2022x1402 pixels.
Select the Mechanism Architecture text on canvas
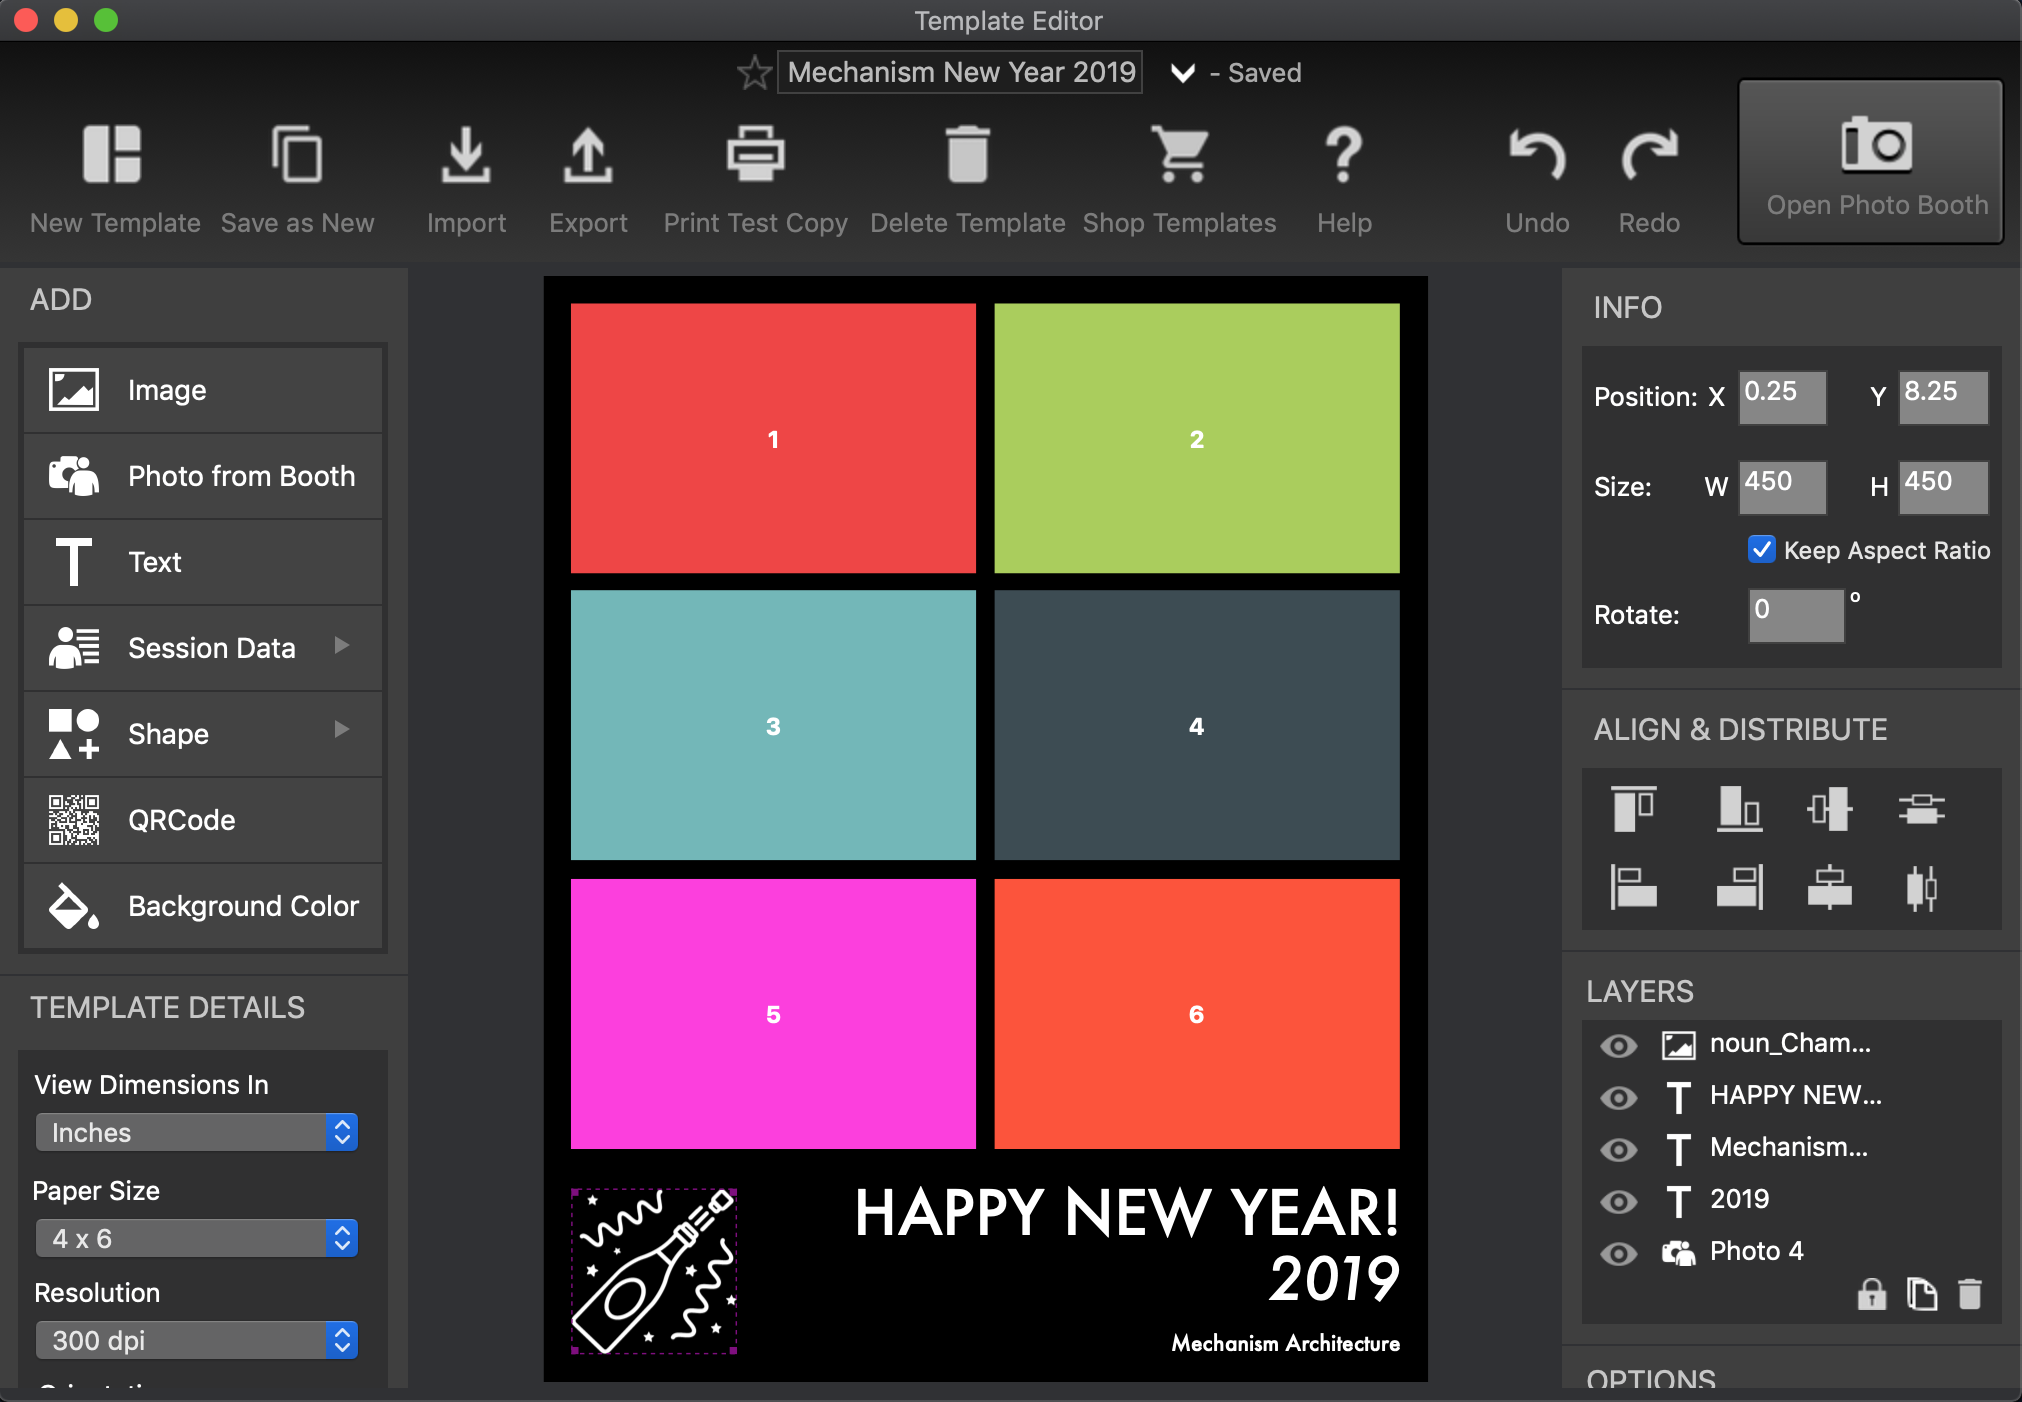pyautogui.click(x=1286, y=1343)
